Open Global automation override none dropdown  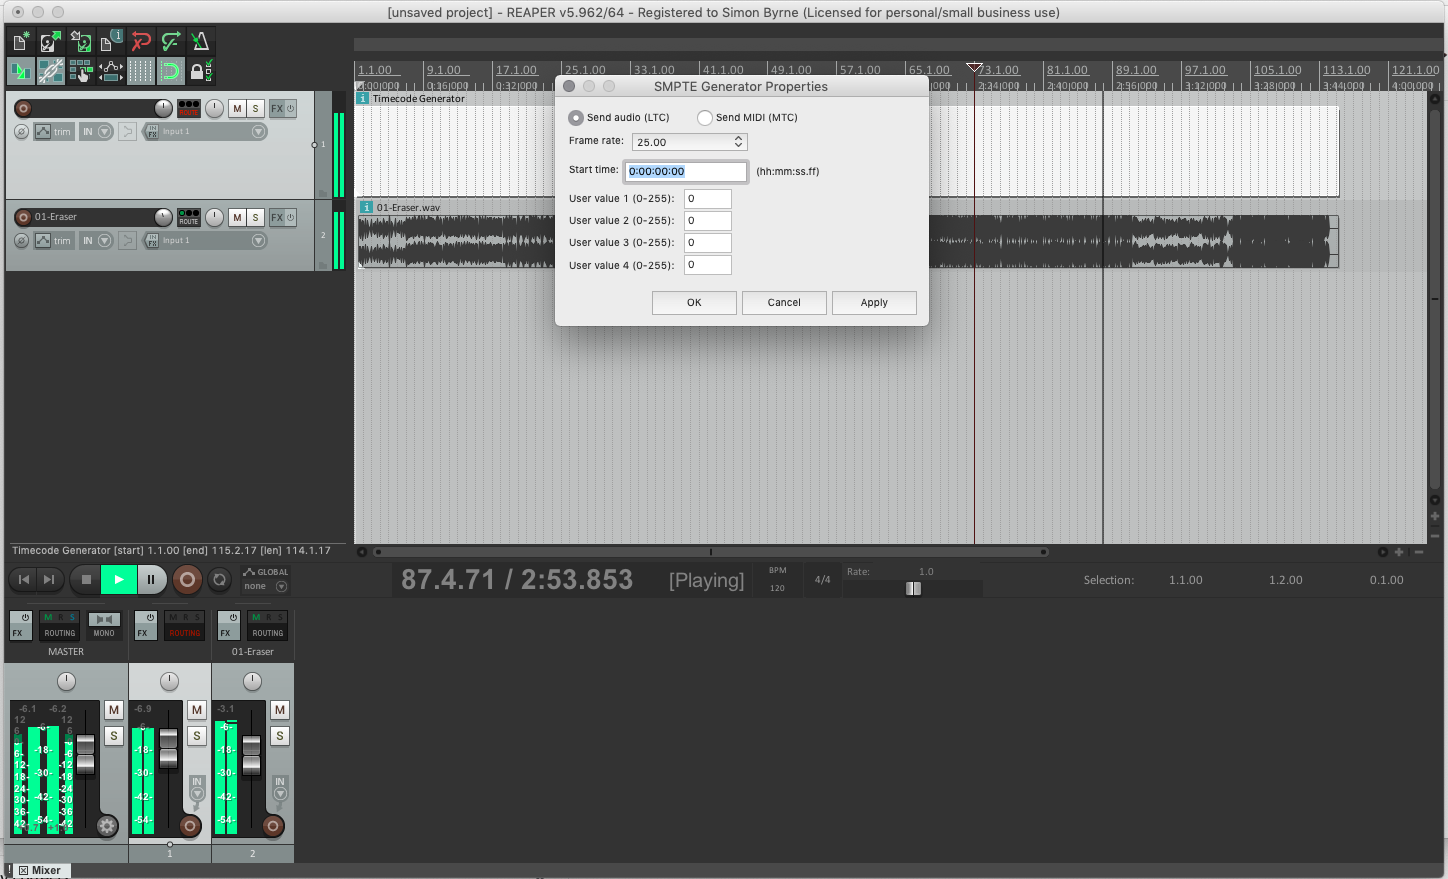pyautogui.click(x=265, y=586)
